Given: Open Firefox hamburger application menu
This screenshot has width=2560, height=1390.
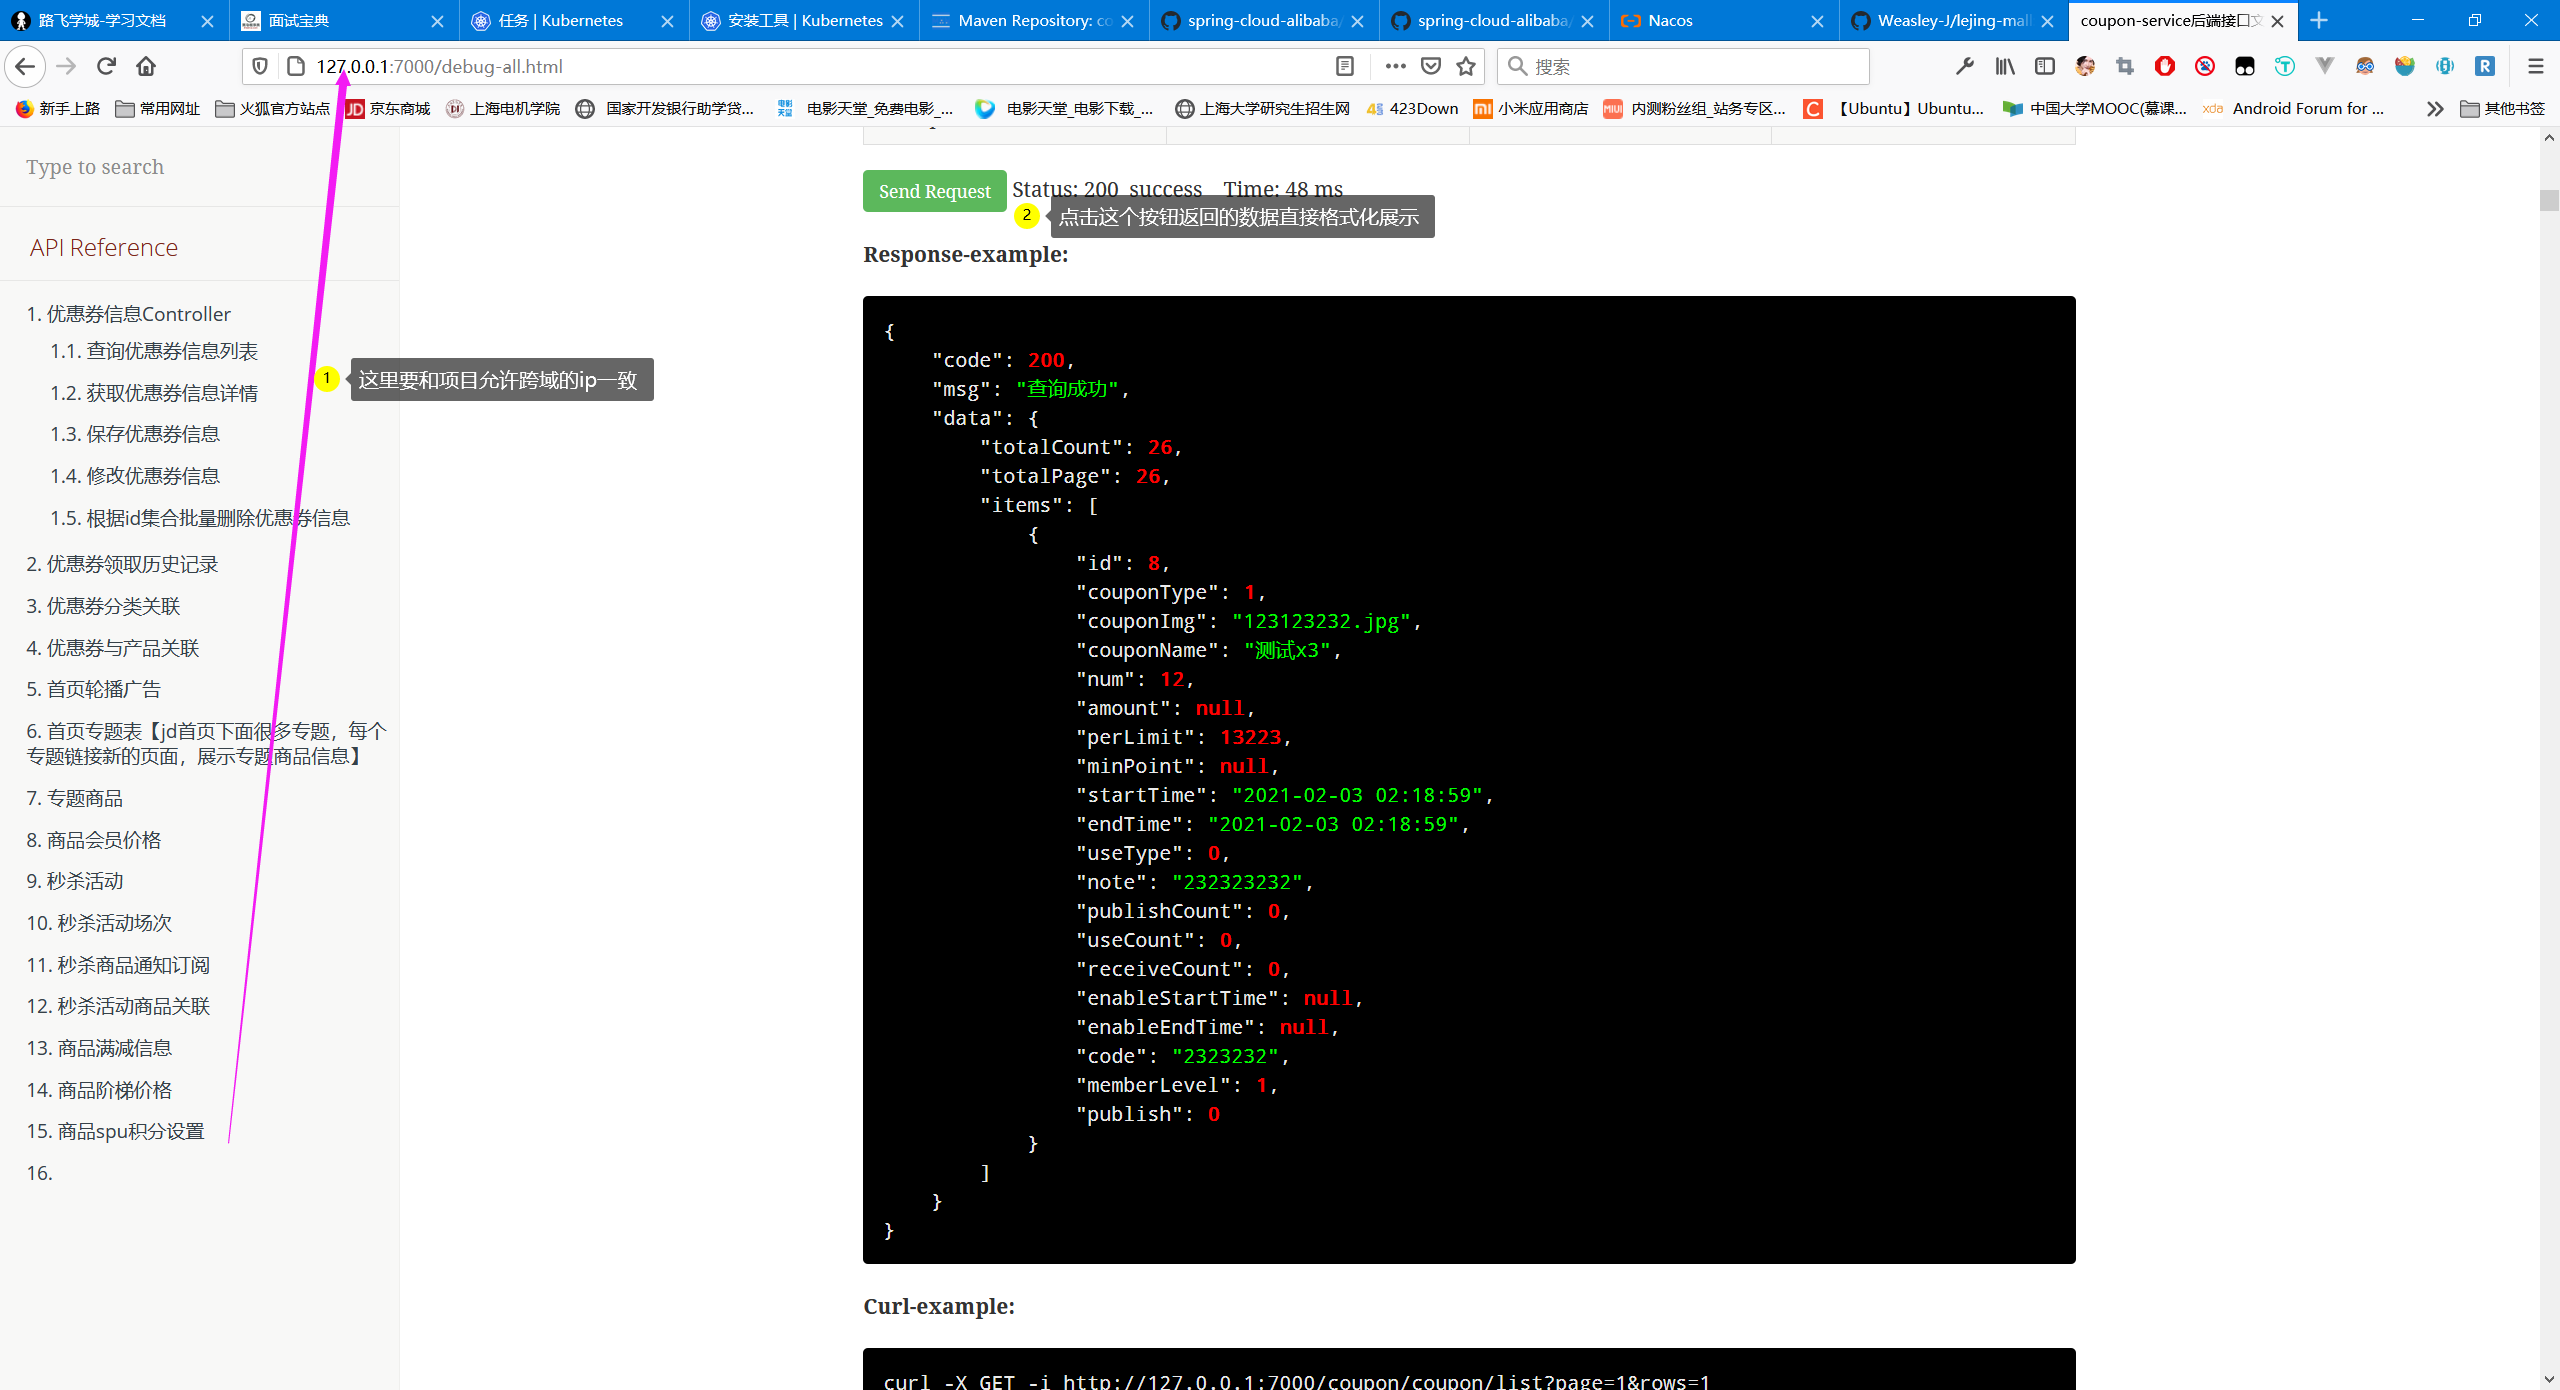Looking at the screenshot, I should [2535, 66].
